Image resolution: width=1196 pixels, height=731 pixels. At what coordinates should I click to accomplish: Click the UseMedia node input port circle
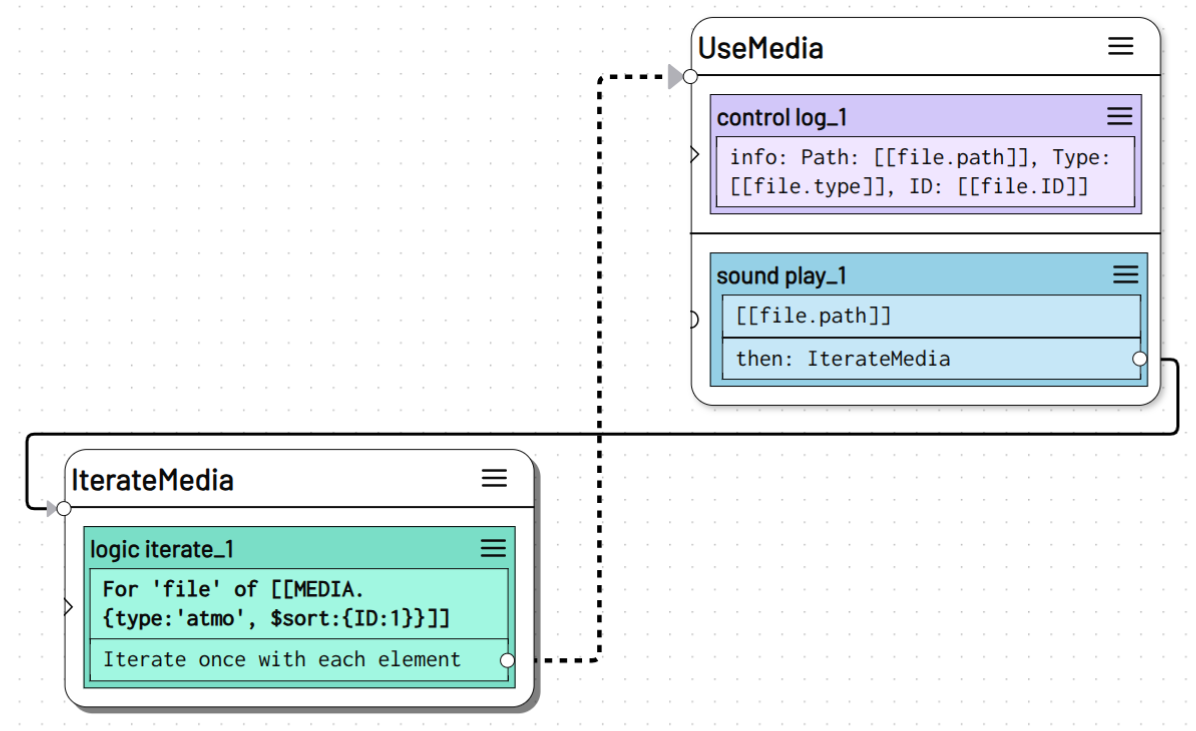coord(690,76)
